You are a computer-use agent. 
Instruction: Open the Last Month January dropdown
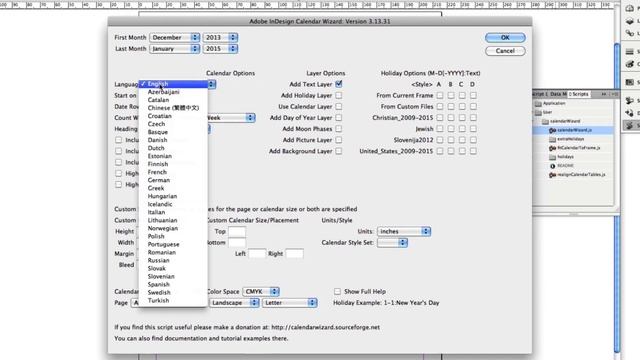[x=174, y=49]
